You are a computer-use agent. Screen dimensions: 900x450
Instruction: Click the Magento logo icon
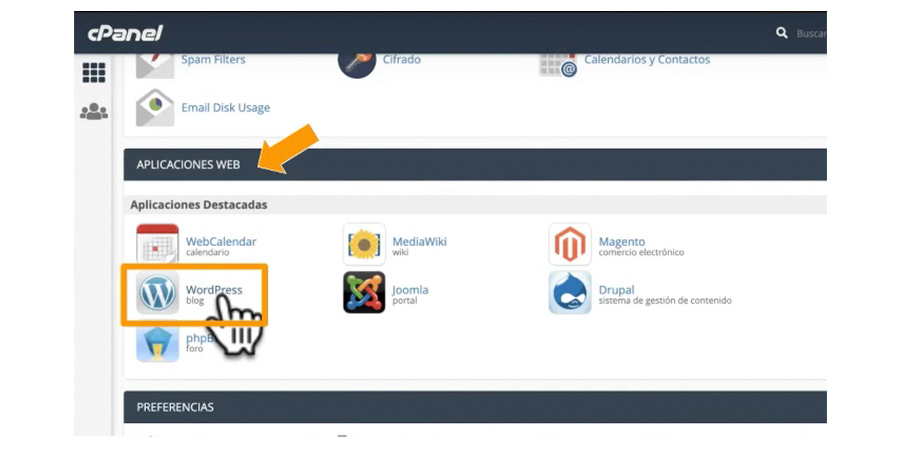click(x=570, y=244)
